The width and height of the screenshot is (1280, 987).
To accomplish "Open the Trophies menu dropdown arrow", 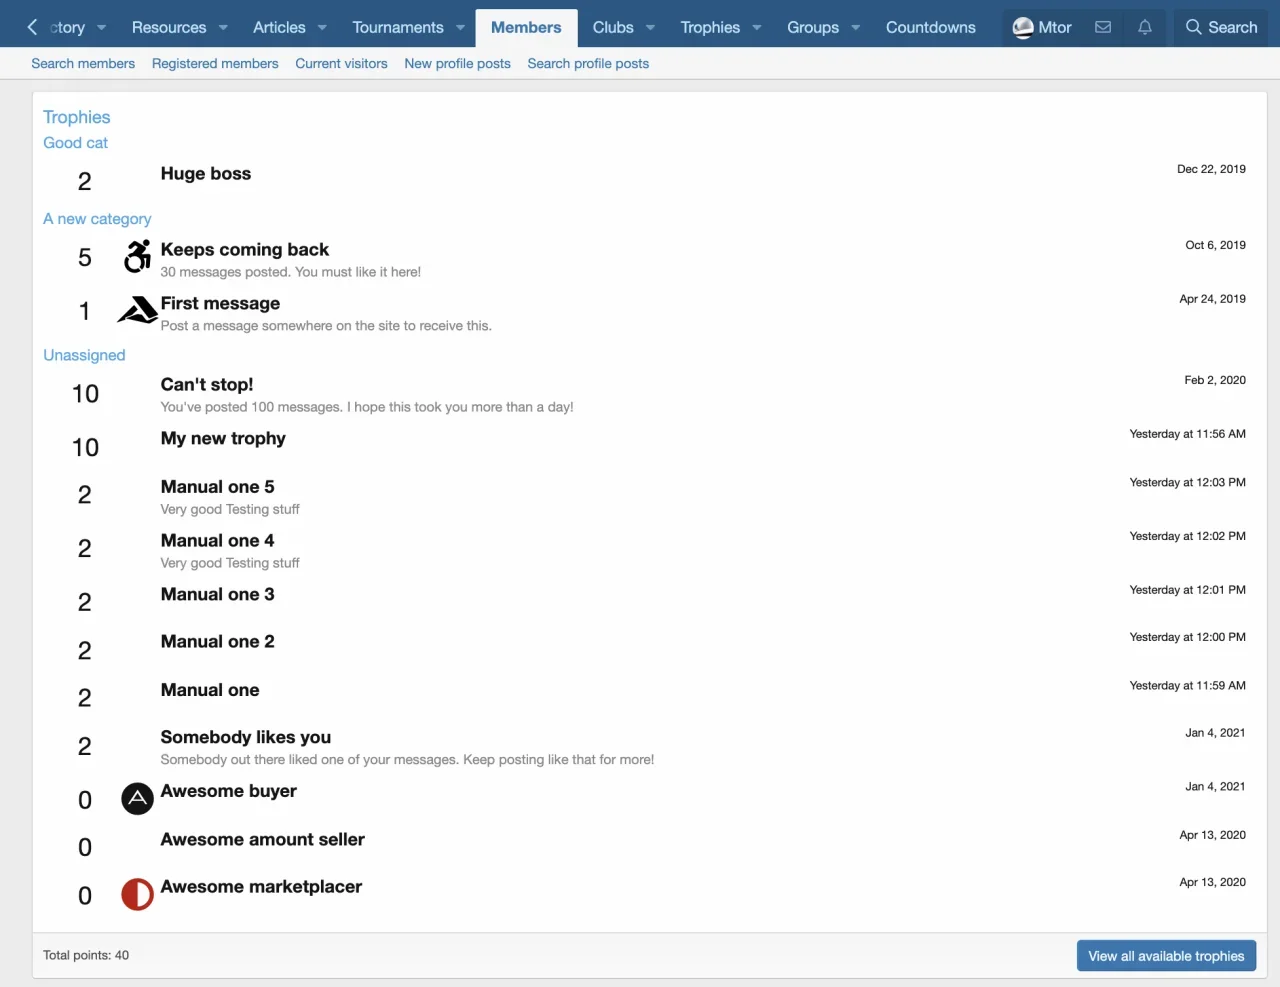I will 757,28.
